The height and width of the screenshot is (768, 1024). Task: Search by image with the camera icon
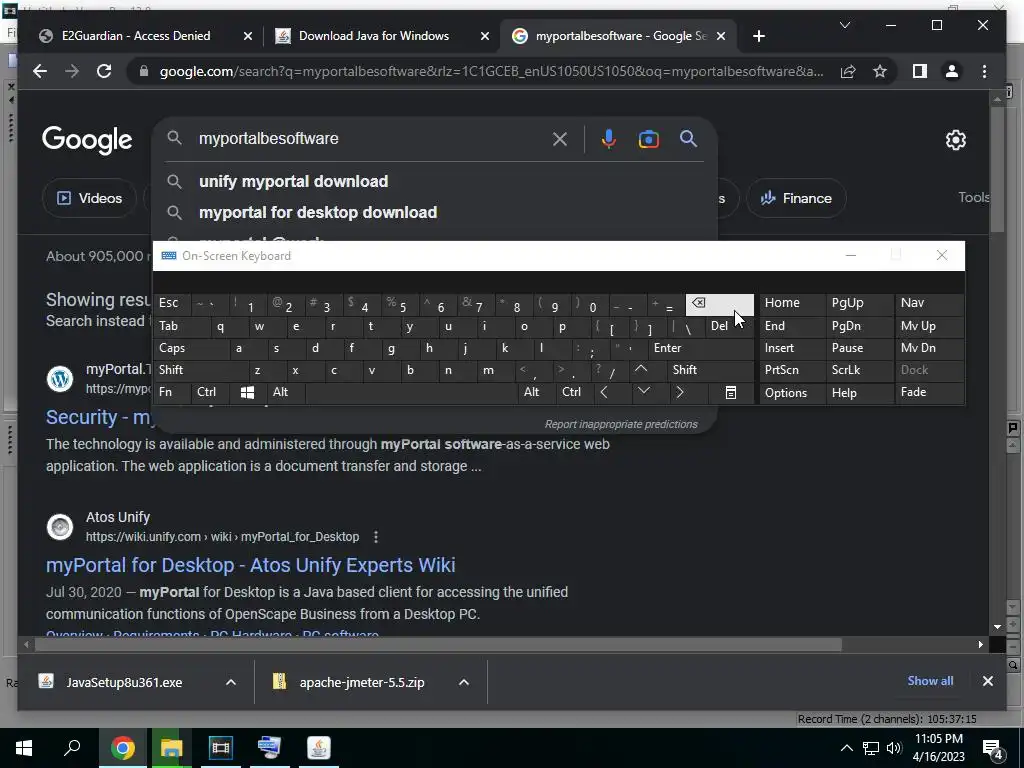pos(648,138)
